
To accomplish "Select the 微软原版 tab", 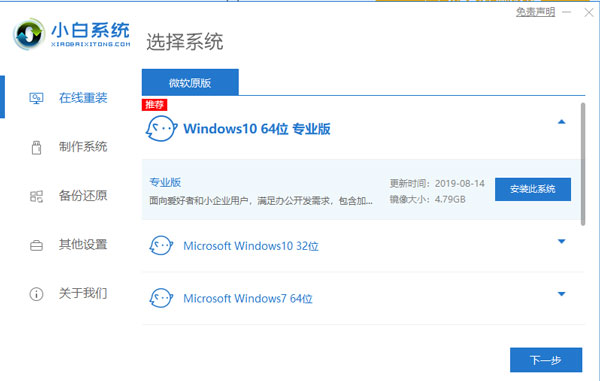I will 190,82.
